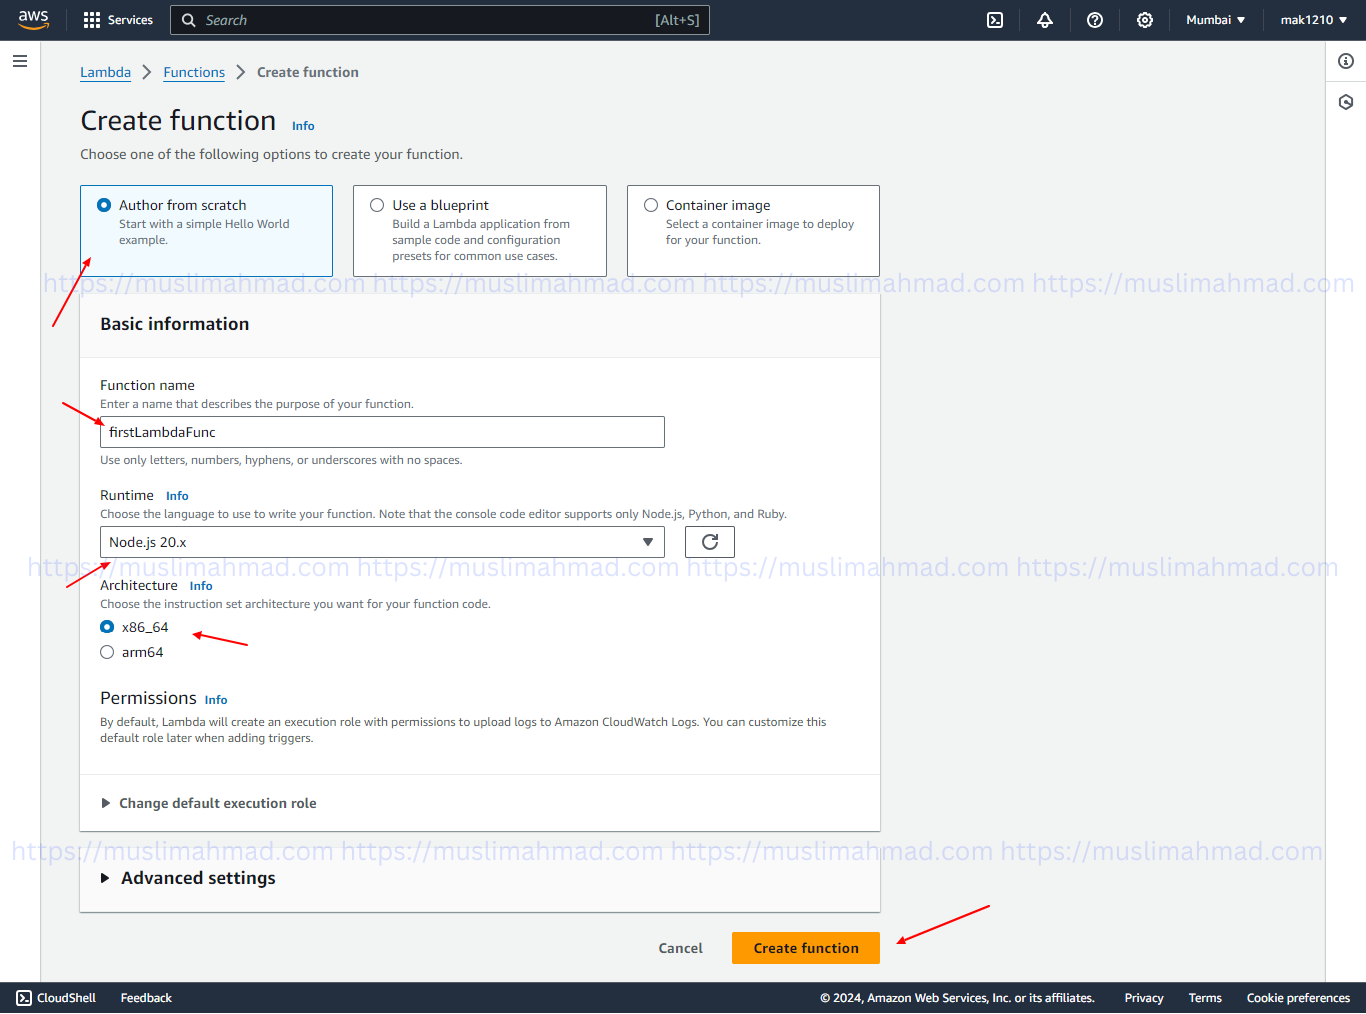The image size is (1366, 1014).
Task: Choose Container image as creation method
Action: tap(651, 204)
